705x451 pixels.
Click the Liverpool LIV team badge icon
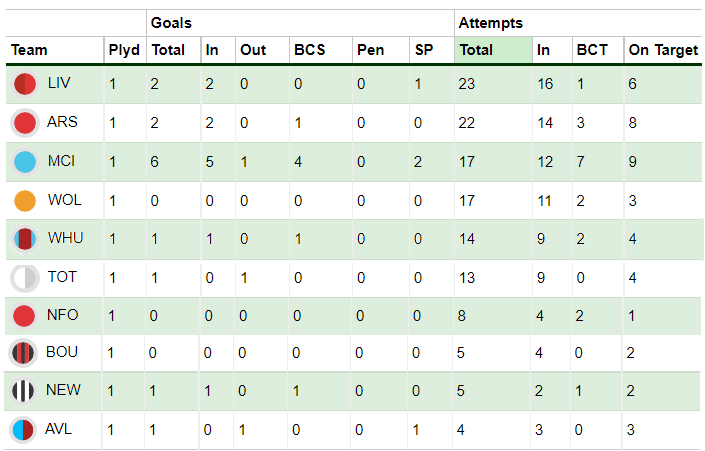click(25, 84)
